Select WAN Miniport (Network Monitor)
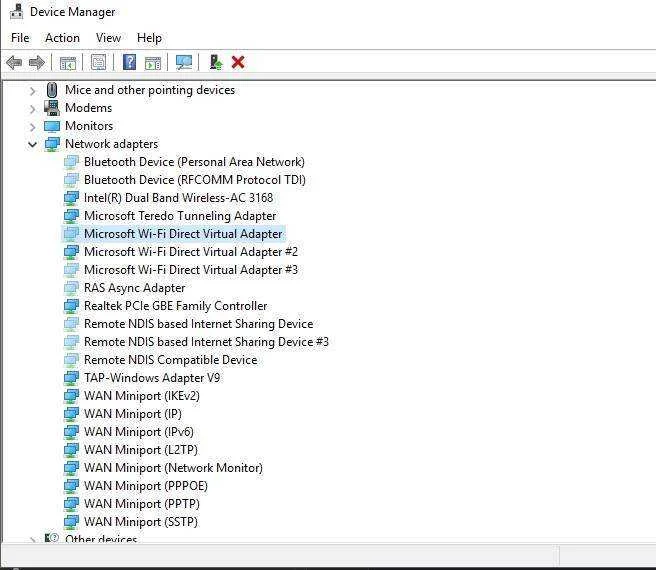This screenshot has height=570, width=656. [x=173, y=468]
